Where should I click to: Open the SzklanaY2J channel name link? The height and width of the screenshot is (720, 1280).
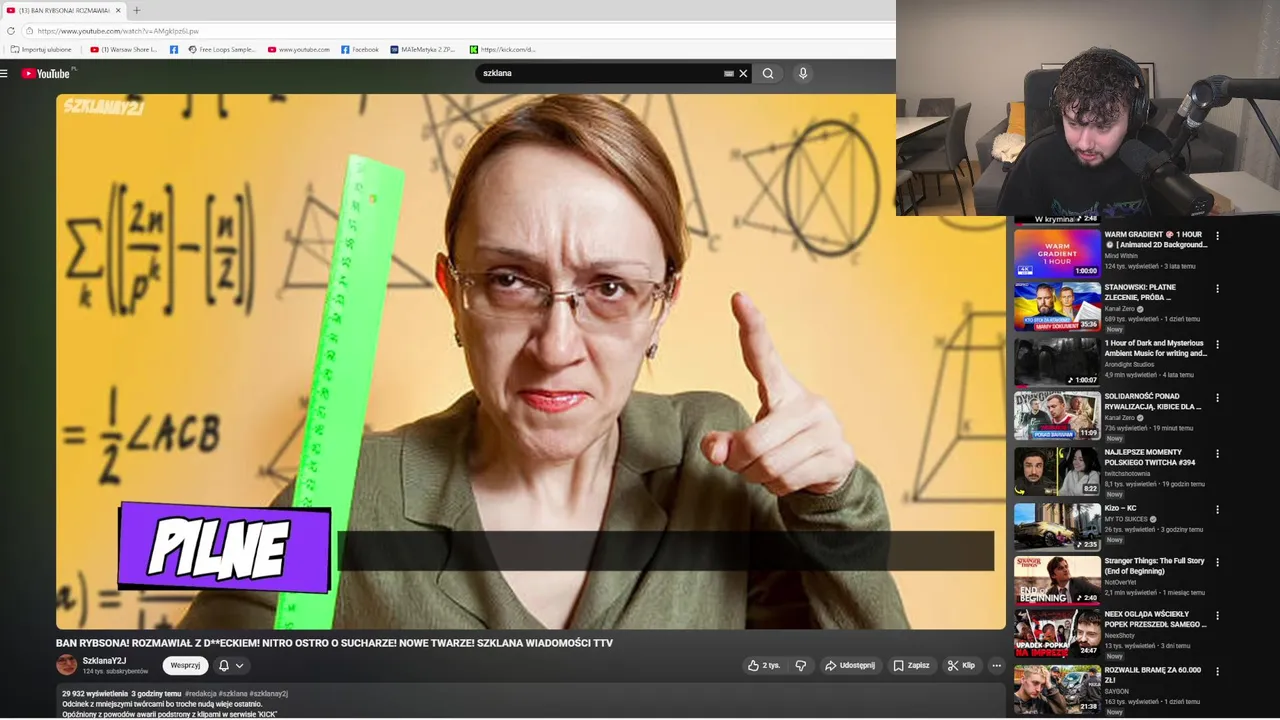pyautogui.click(x=104, y=661)
